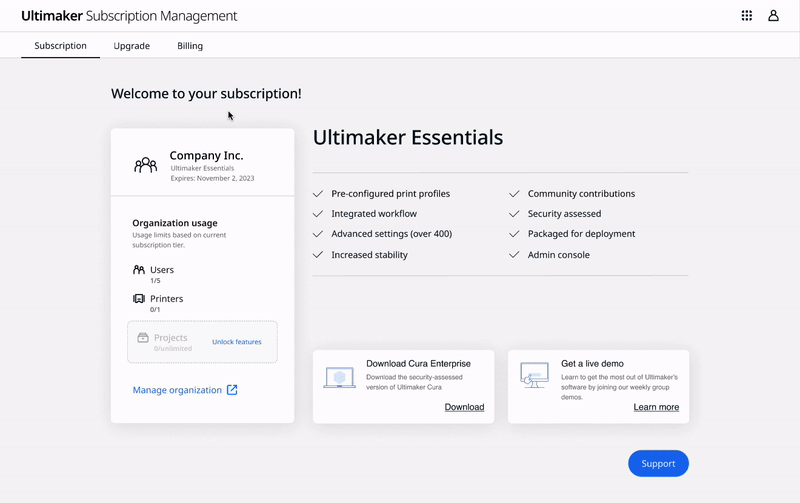Click the laptop icon on Download Cura Enterprise card
800x503 pixels.
(339, 378)
